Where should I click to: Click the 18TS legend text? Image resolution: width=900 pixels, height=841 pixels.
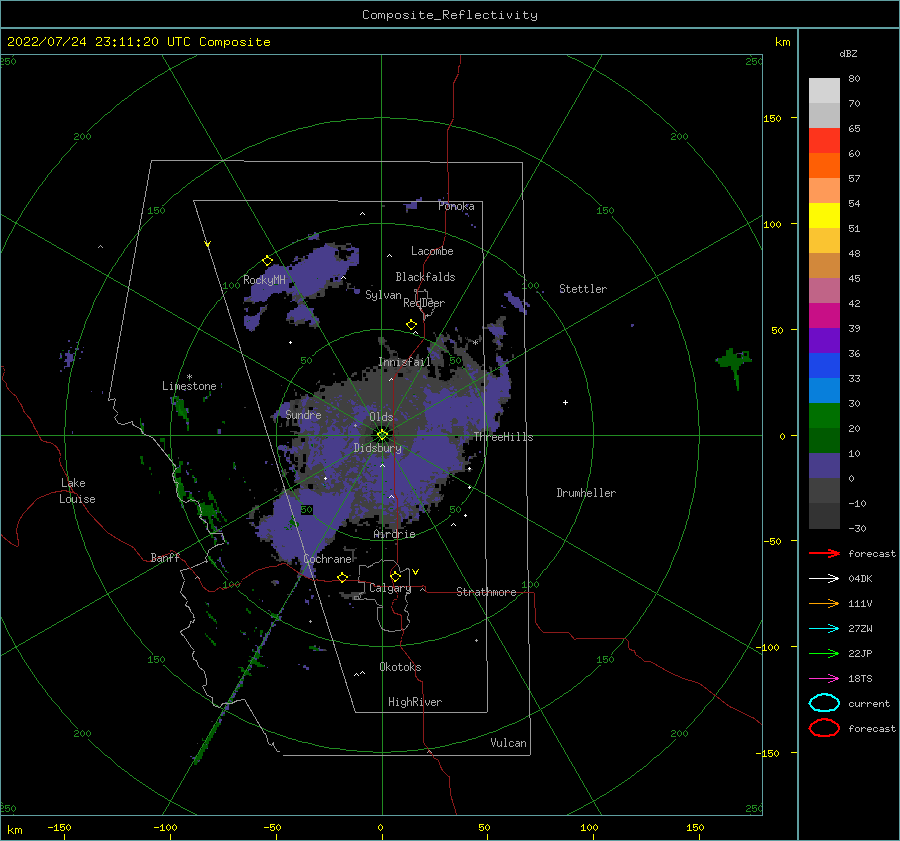point(860,679)
